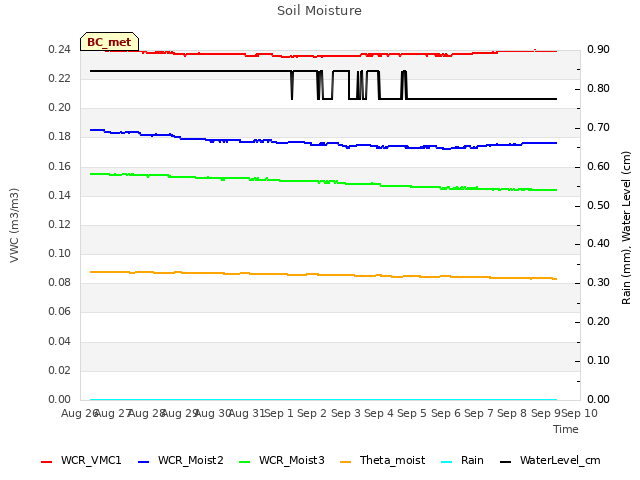Image resolution: width=640 pixels, height=480 pixels.
Task: Click the green WCR_Moist3 legend swatch
Action: pos(244,462)
